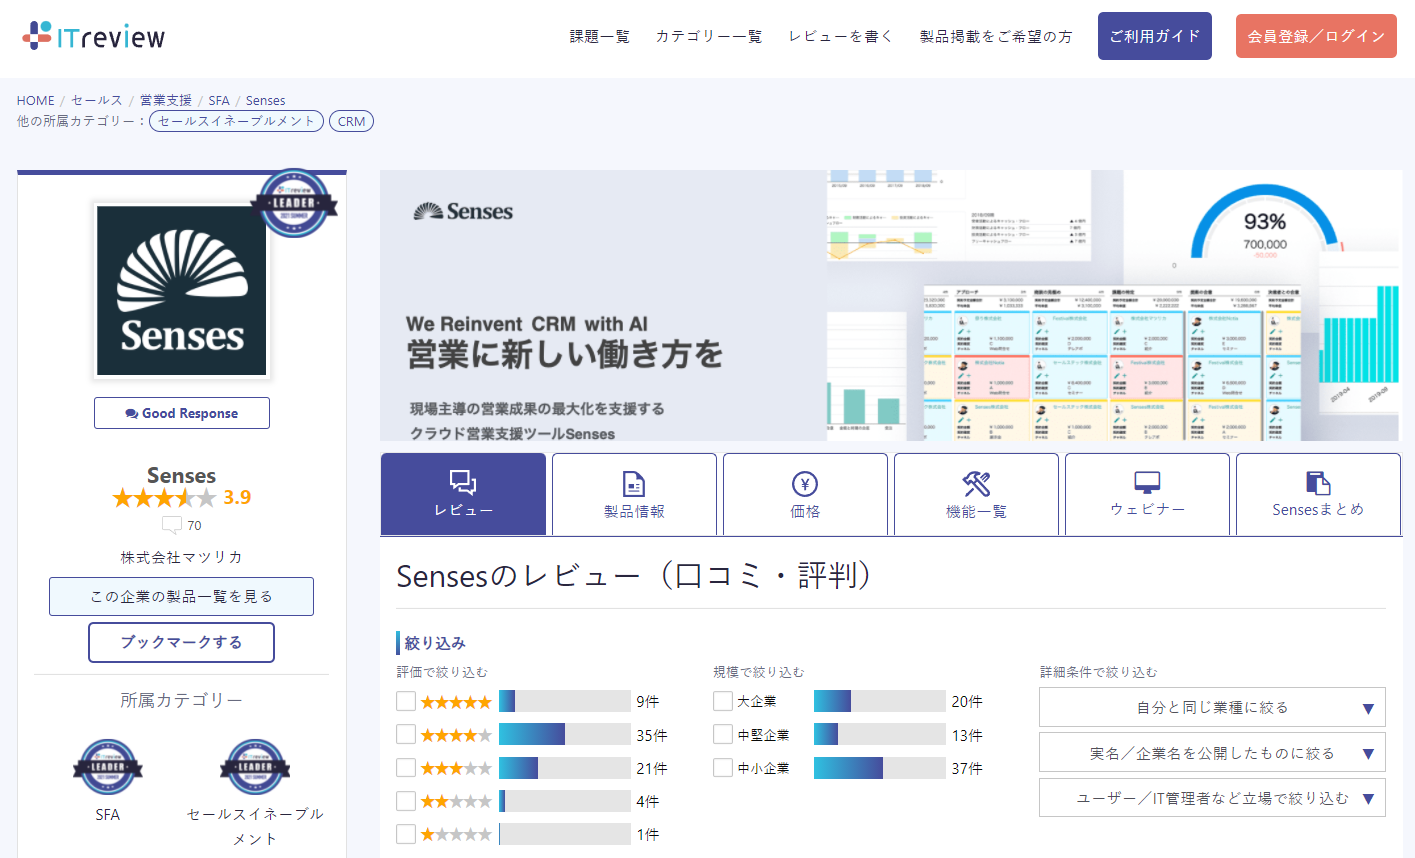The width and height of the screenshot is (1415, 858).
Task: Switch to the 価格 tab
Action: tap(805, 494)
